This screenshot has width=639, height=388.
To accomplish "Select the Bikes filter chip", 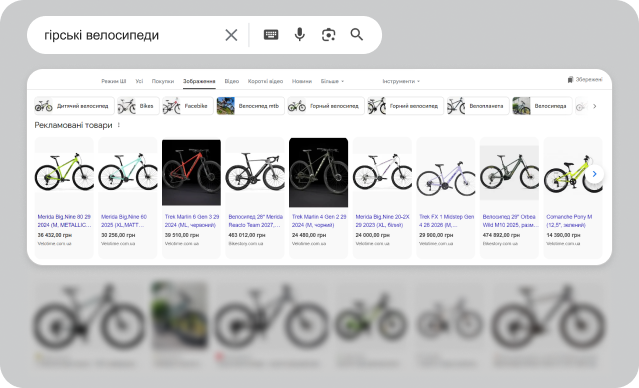I will pos(138,106).
